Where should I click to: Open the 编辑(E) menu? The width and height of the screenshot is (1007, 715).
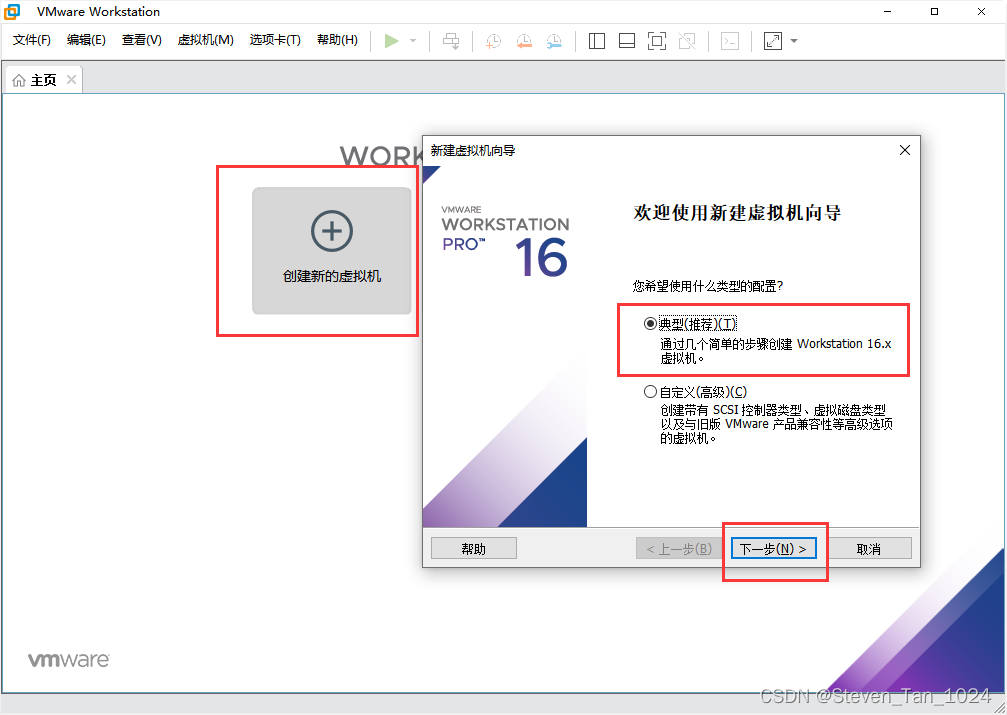[x=86, y=40]
